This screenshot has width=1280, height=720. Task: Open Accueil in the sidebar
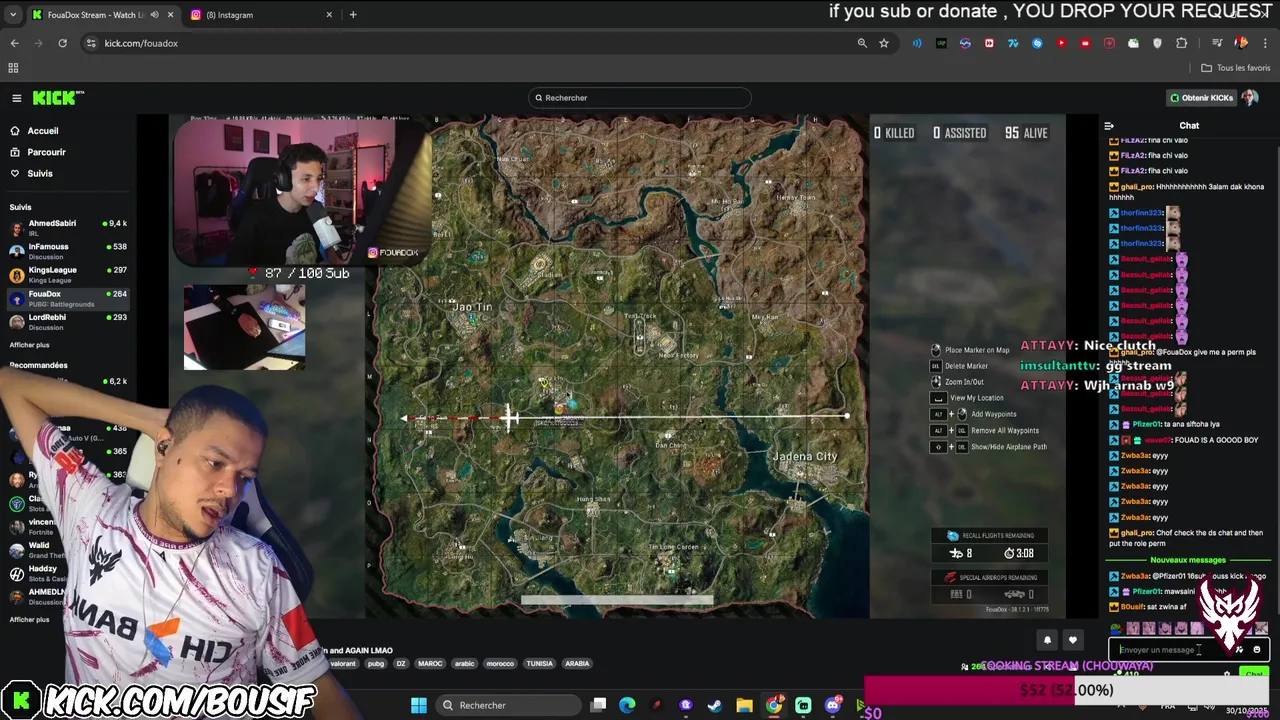43,131
